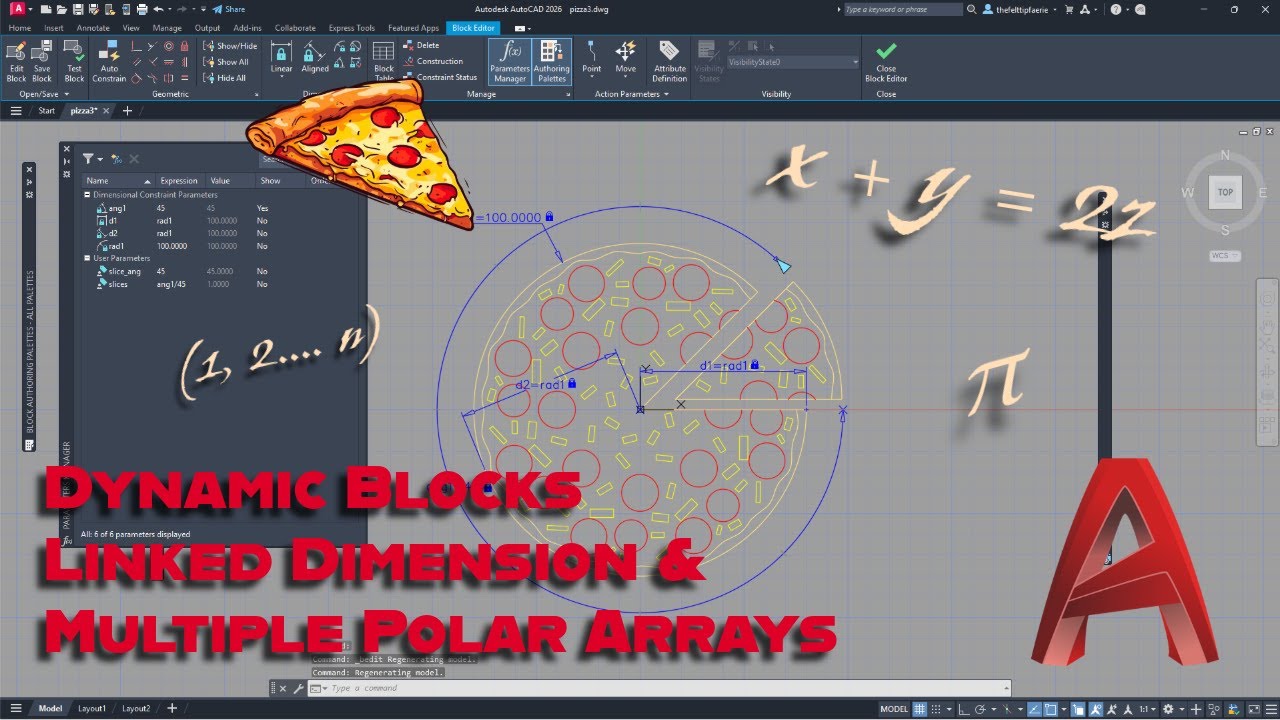Toggle Constraint Status shading
Screen dimensions: 1280x720
[x=440, y=77]
